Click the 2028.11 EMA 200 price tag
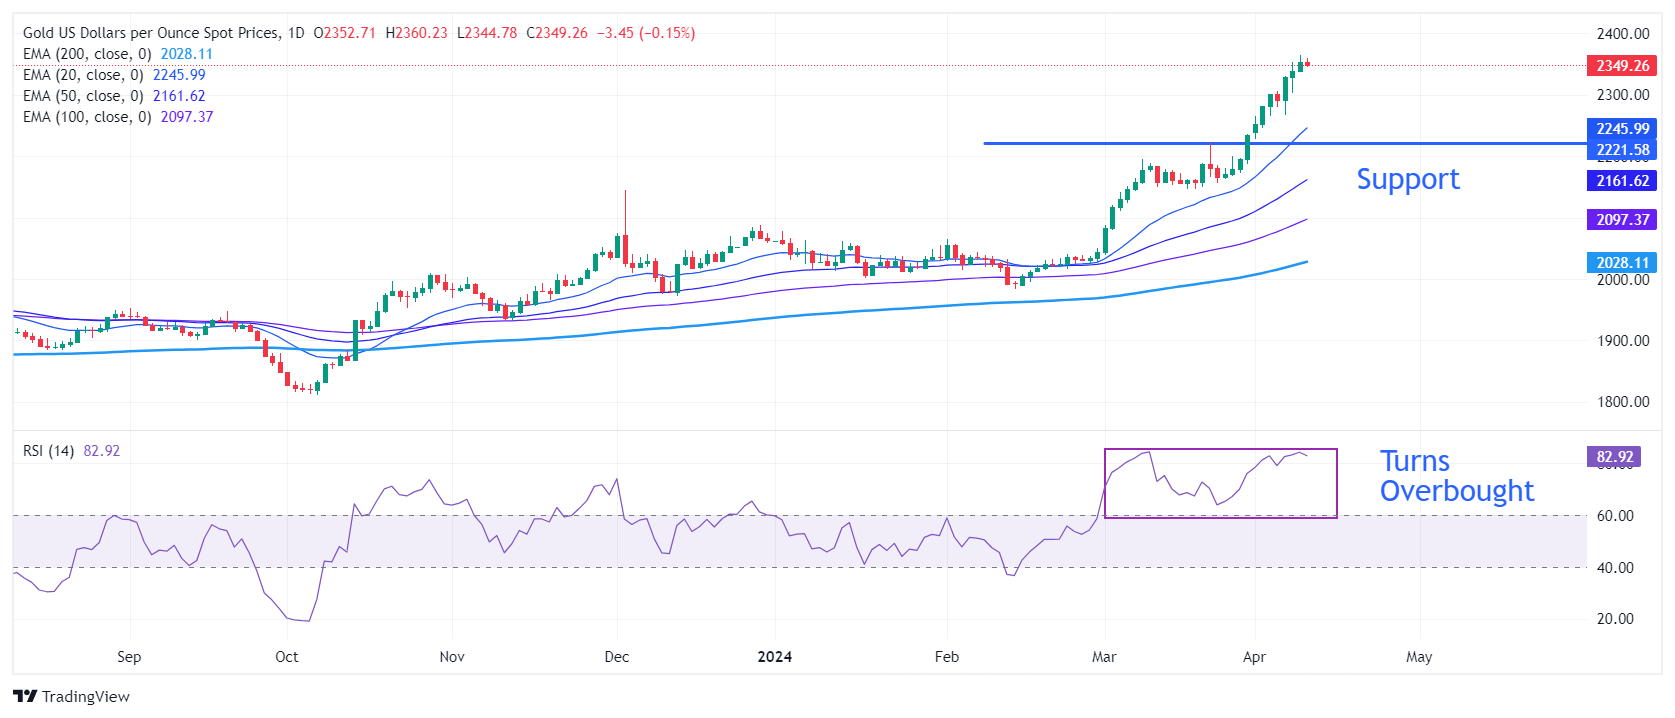1675x718 pixels. click(x=1621, y=262)
